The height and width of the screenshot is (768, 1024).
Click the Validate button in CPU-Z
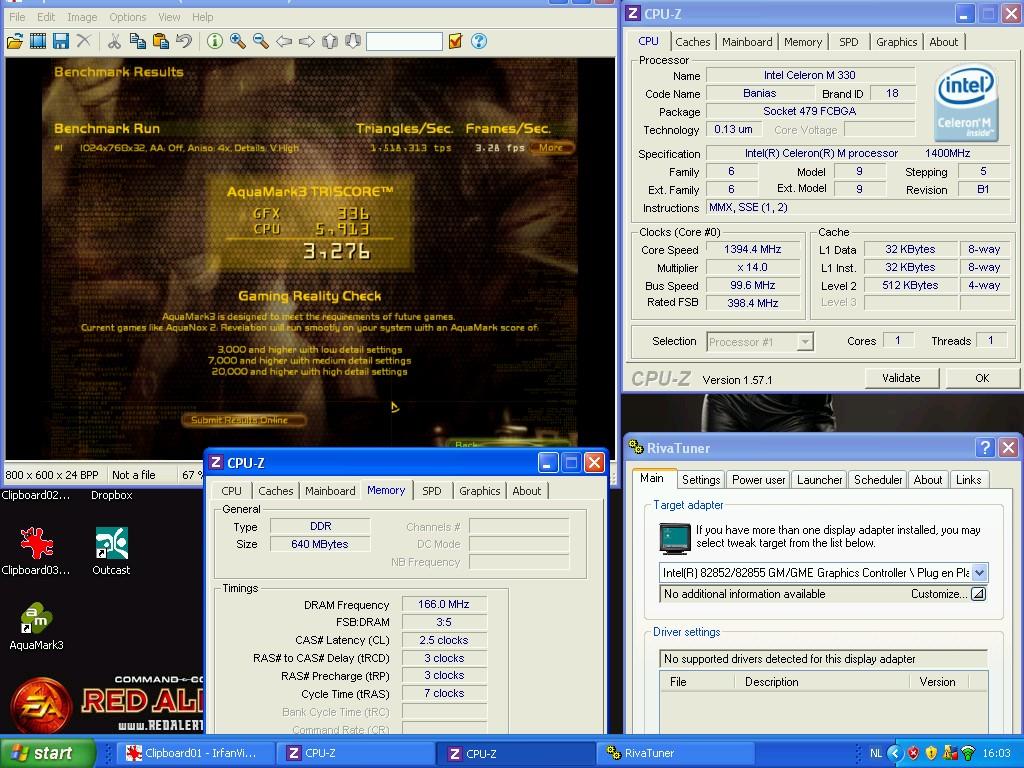pos(901,378)
